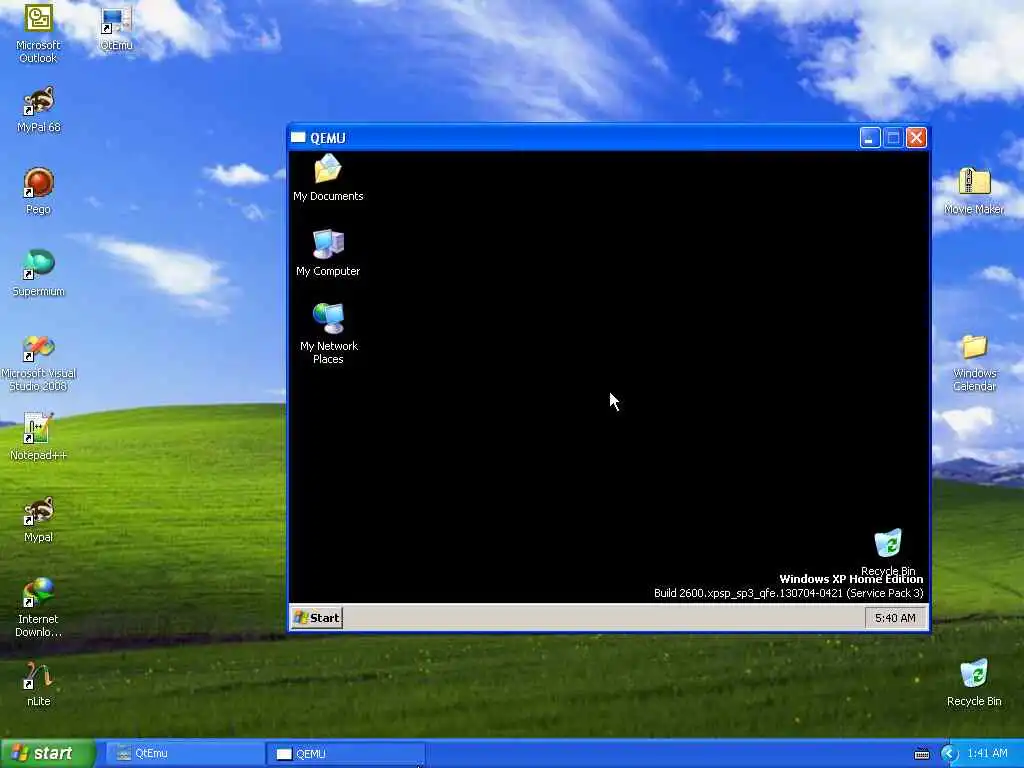Open the Microsoft Outlook desktop icon
This screenshot has height=768, width=1024.
[x=38, y=33]
